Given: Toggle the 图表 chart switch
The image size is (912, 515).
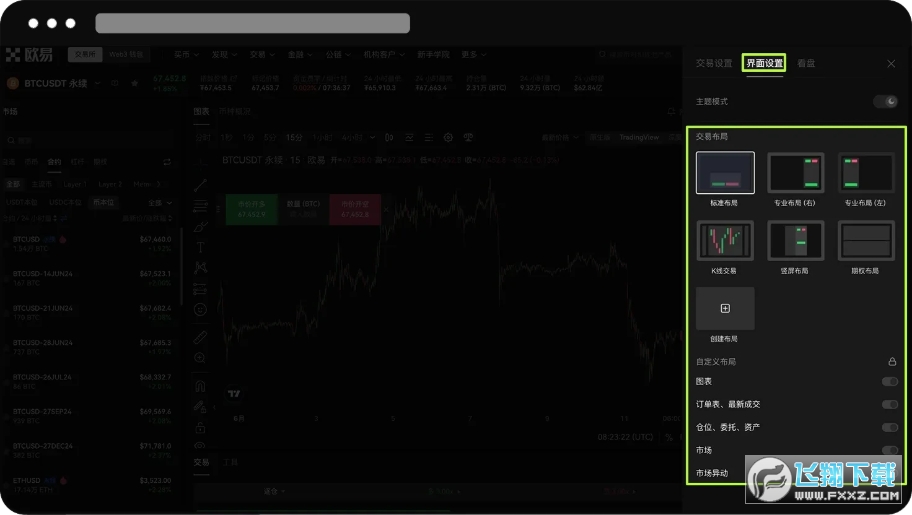Looking at the screenshot, I should (x=889, y=381).
